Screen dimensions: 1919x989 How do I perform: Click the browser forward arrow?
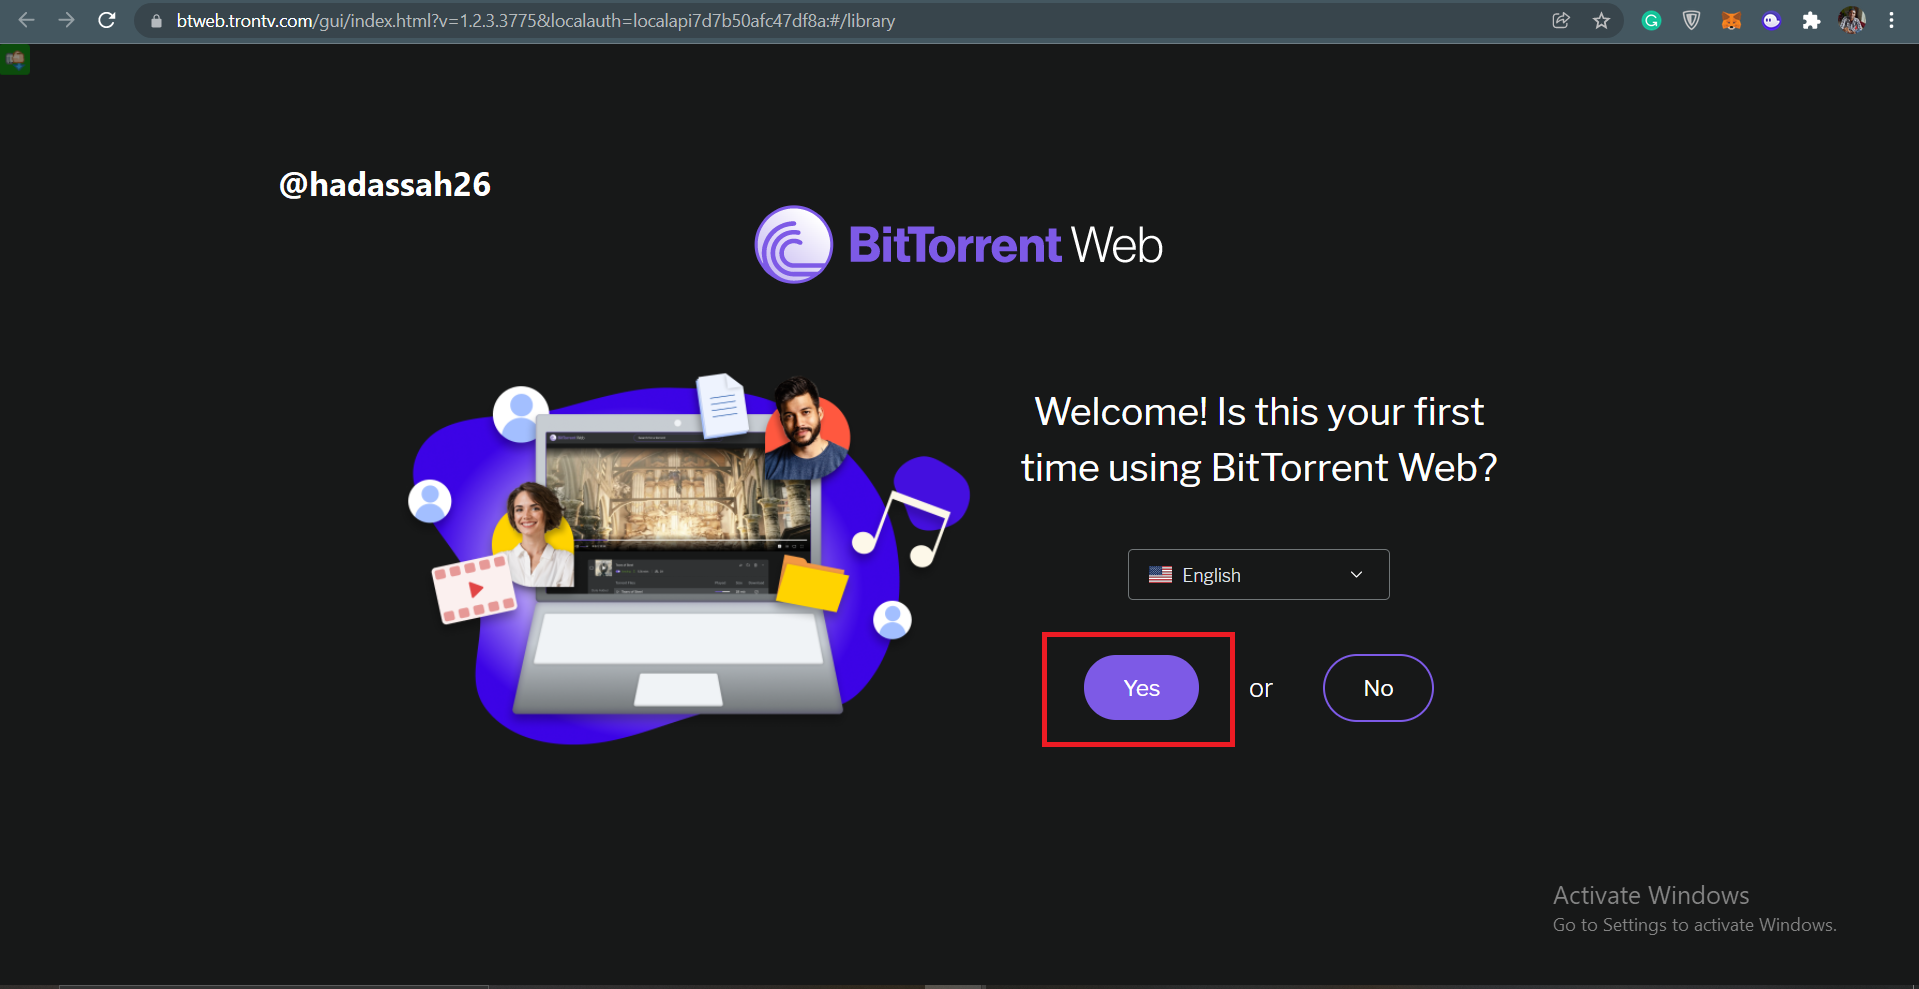coord(66,20)
